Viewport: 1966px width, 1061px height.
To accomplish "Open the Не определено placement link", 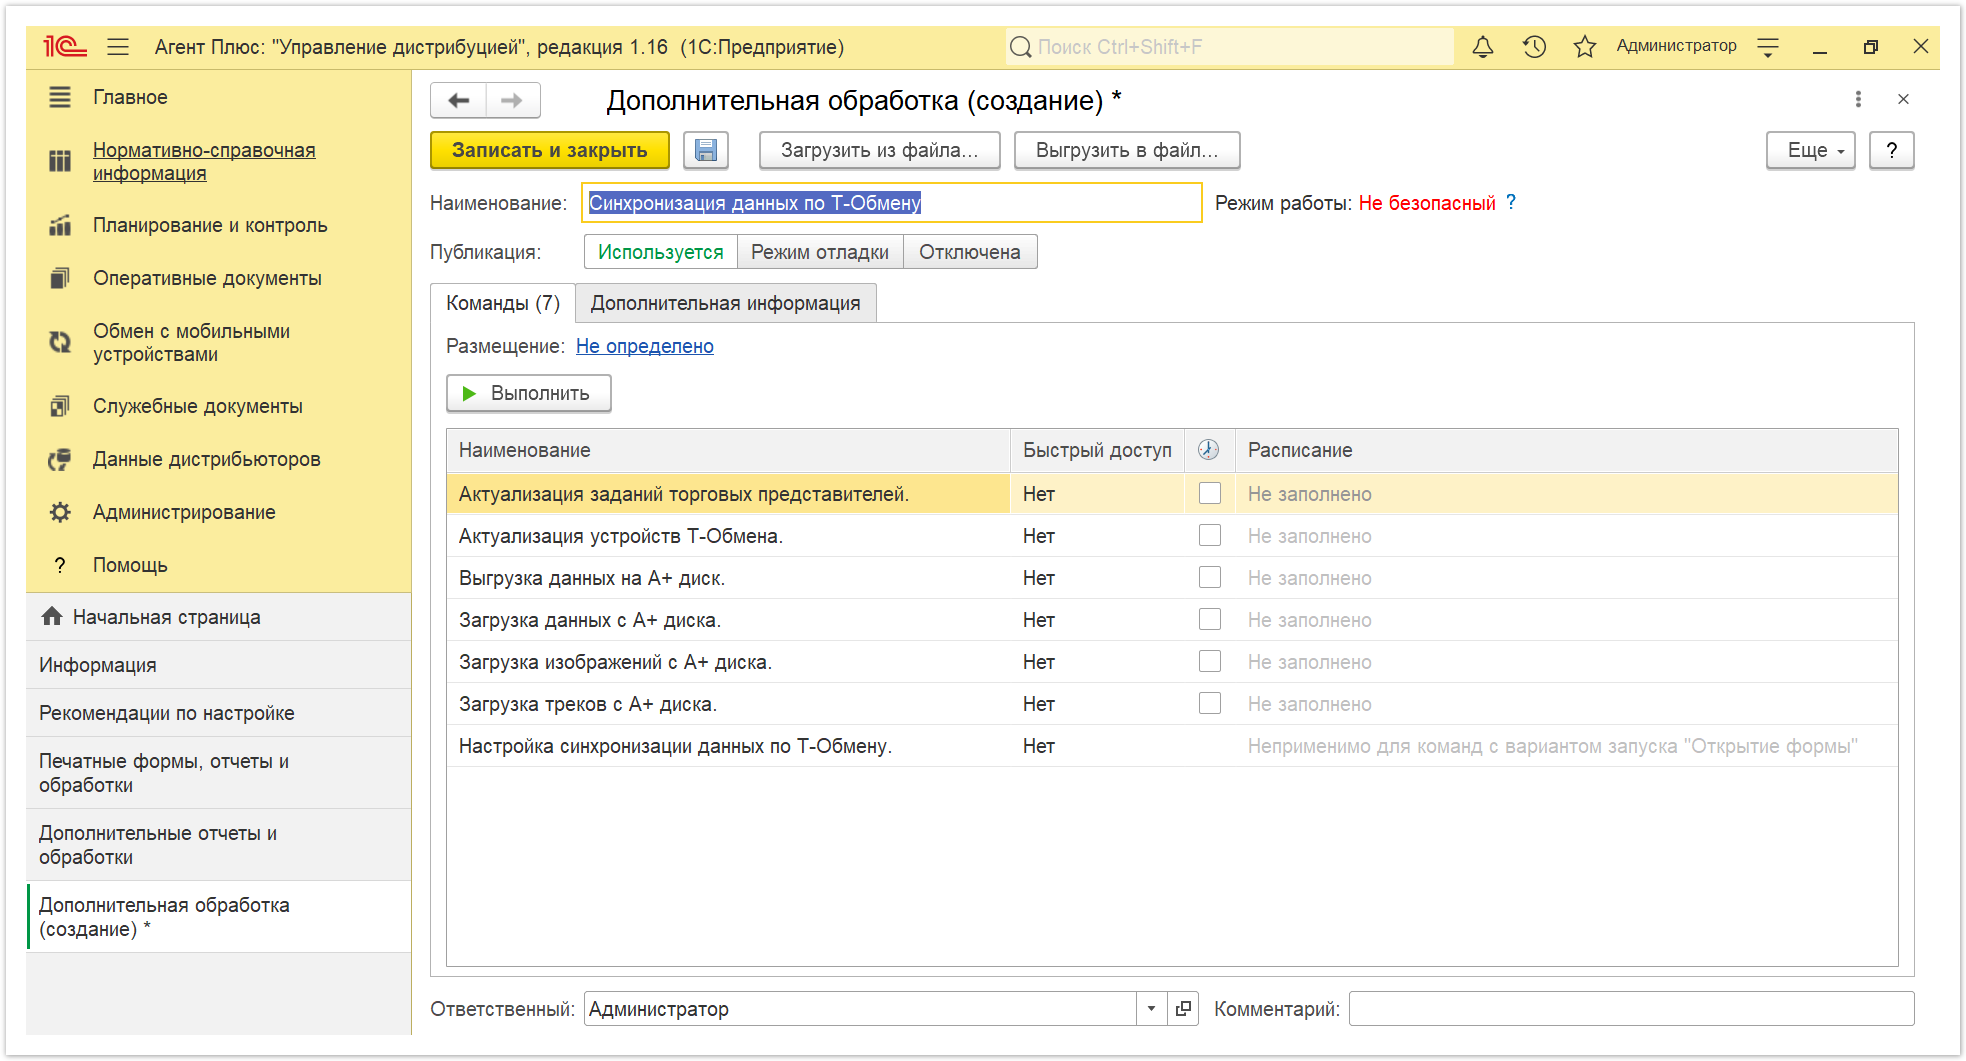I will [x=645, y=346].
